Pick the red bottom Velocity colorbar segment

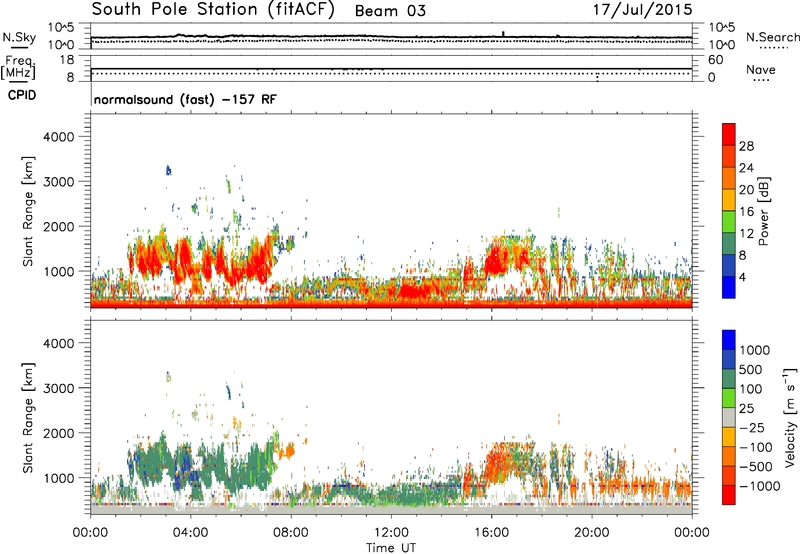coord(729,495)
